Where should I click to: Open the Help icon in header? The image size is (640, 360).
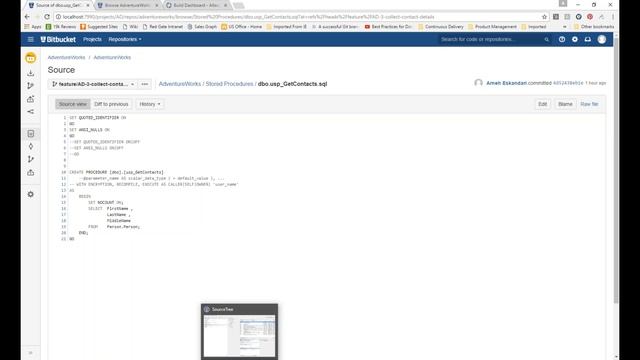[x=562, y=40]
